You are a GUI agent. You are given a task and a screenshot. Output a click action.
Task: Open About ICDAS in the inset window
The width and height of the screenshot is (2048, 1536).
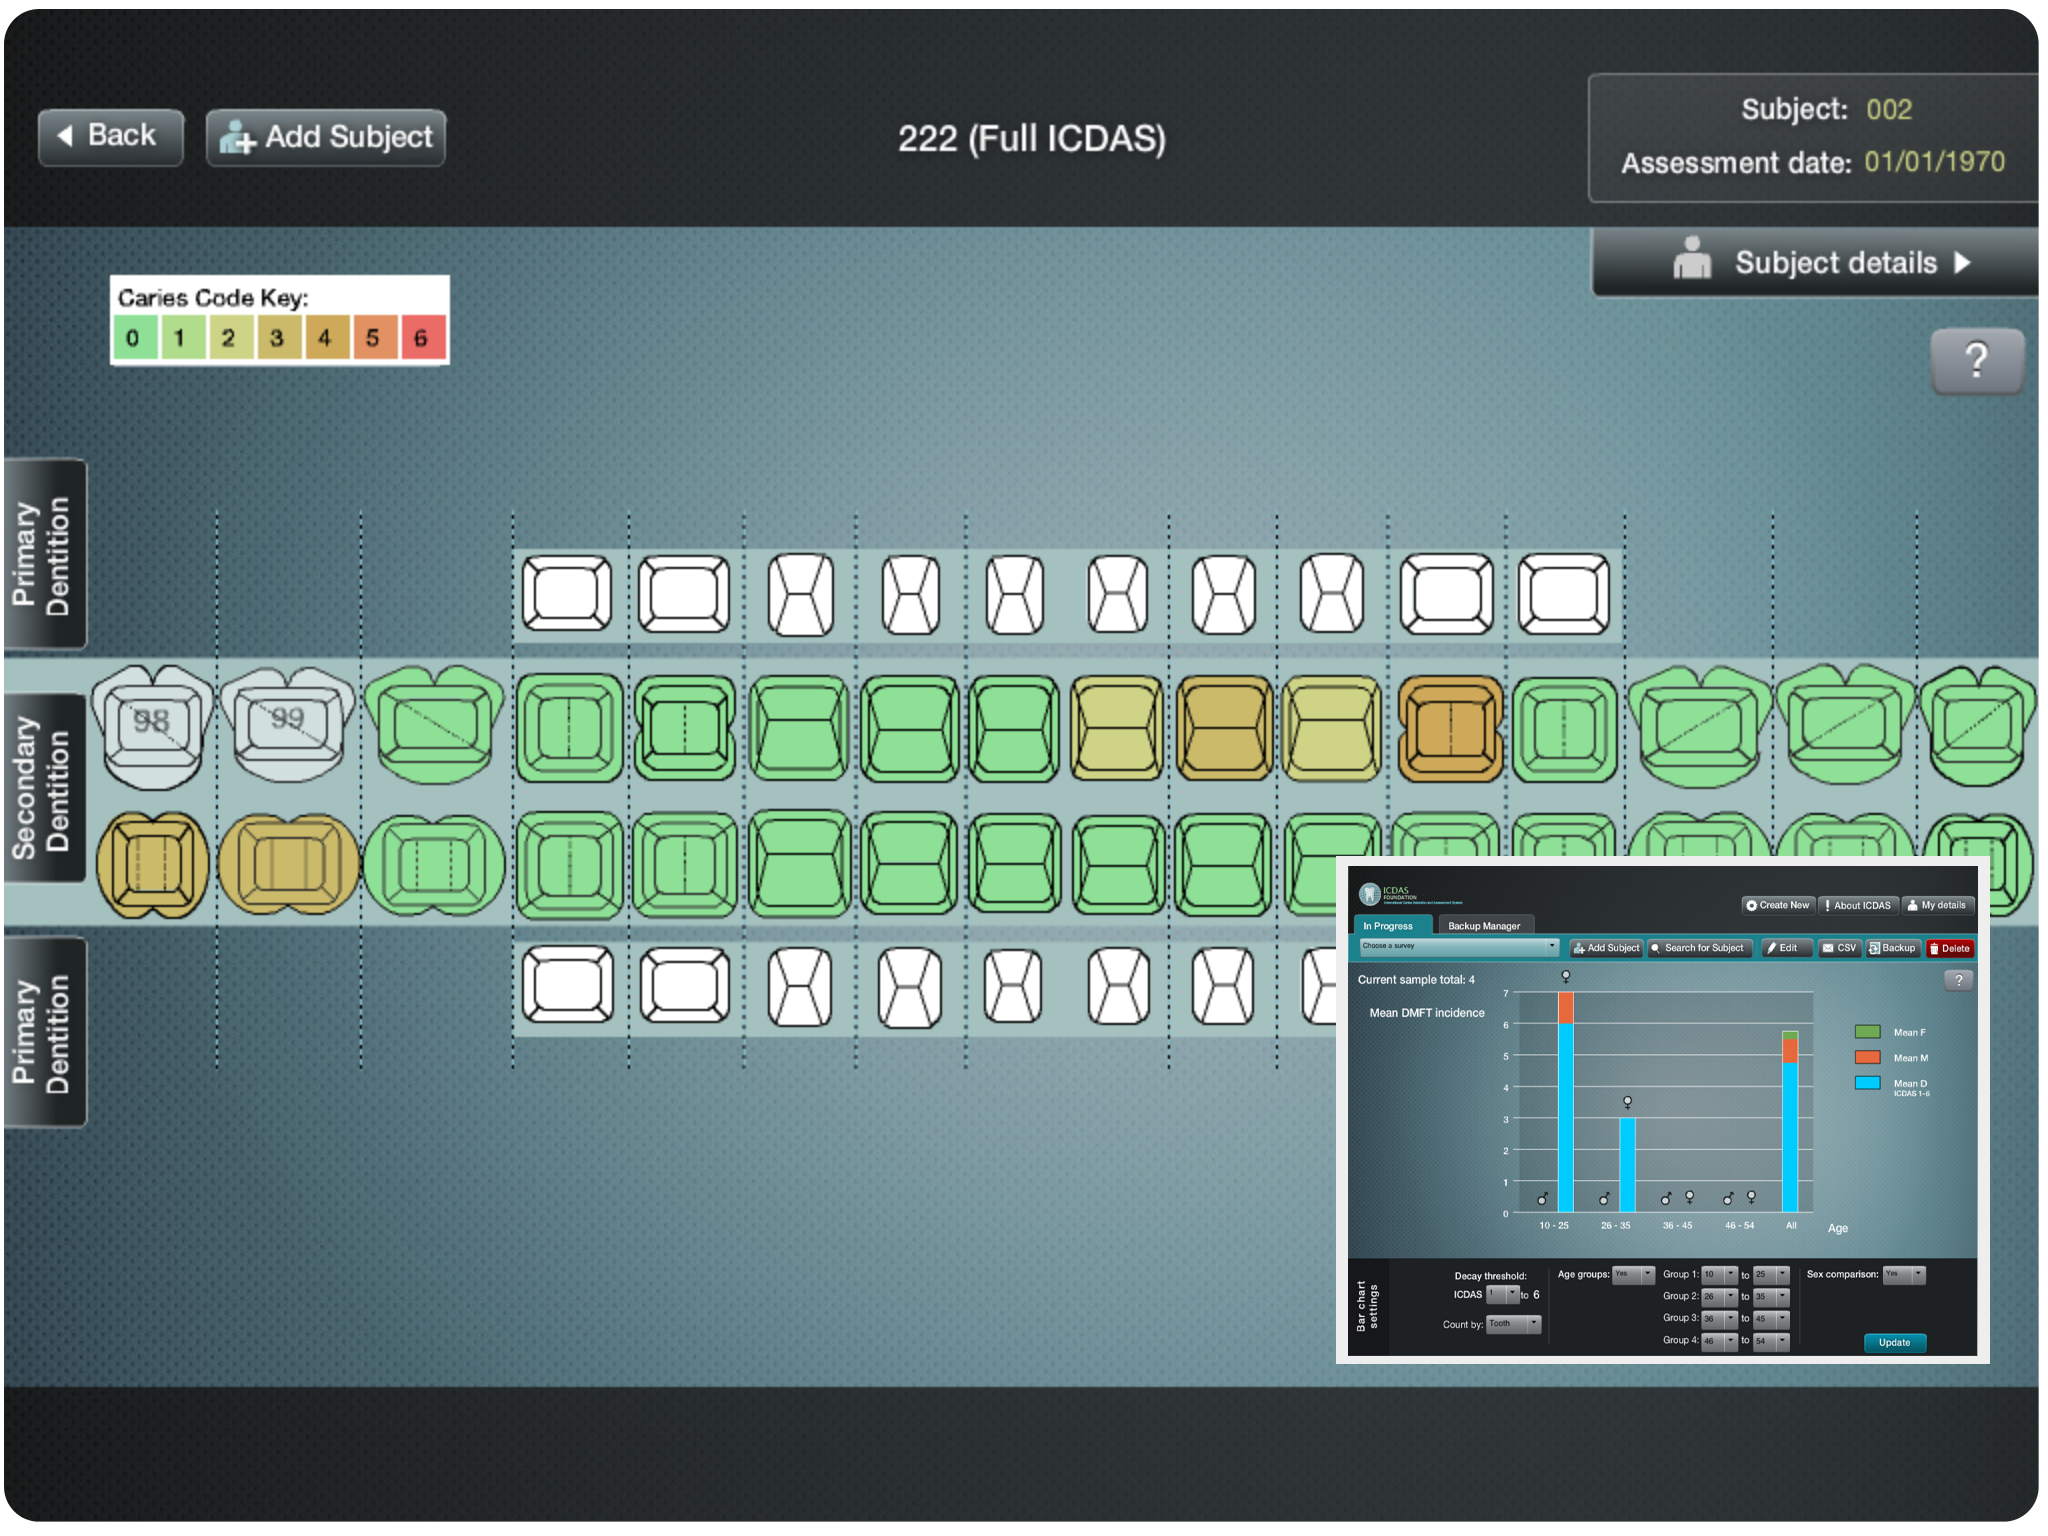1858,905
